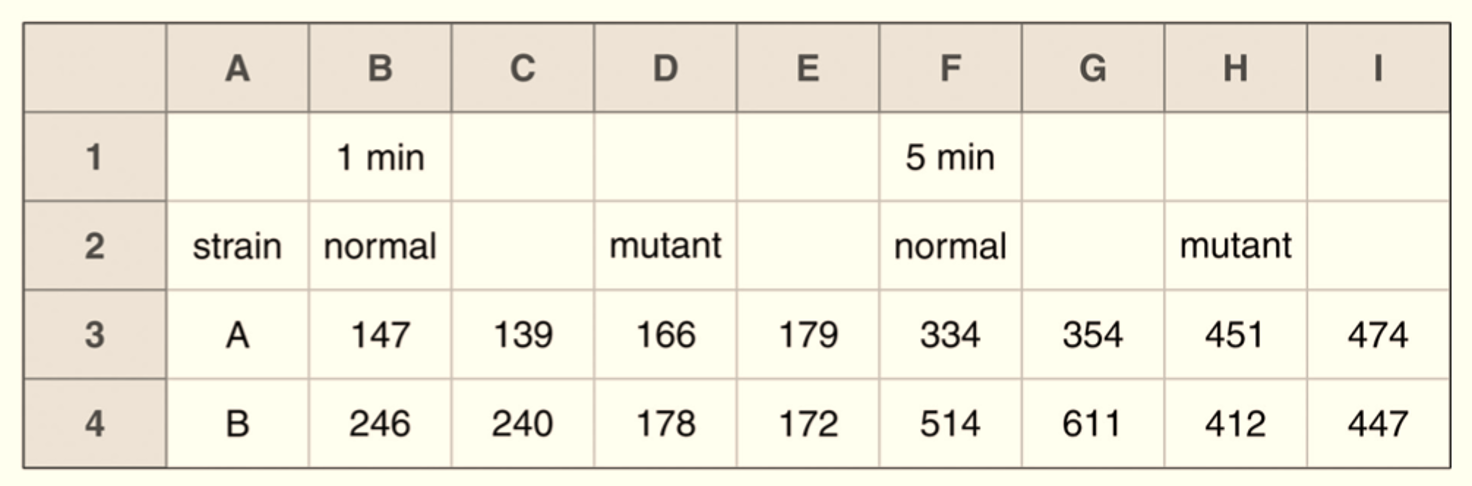
Task: Click column header G
Action: 1092,68
